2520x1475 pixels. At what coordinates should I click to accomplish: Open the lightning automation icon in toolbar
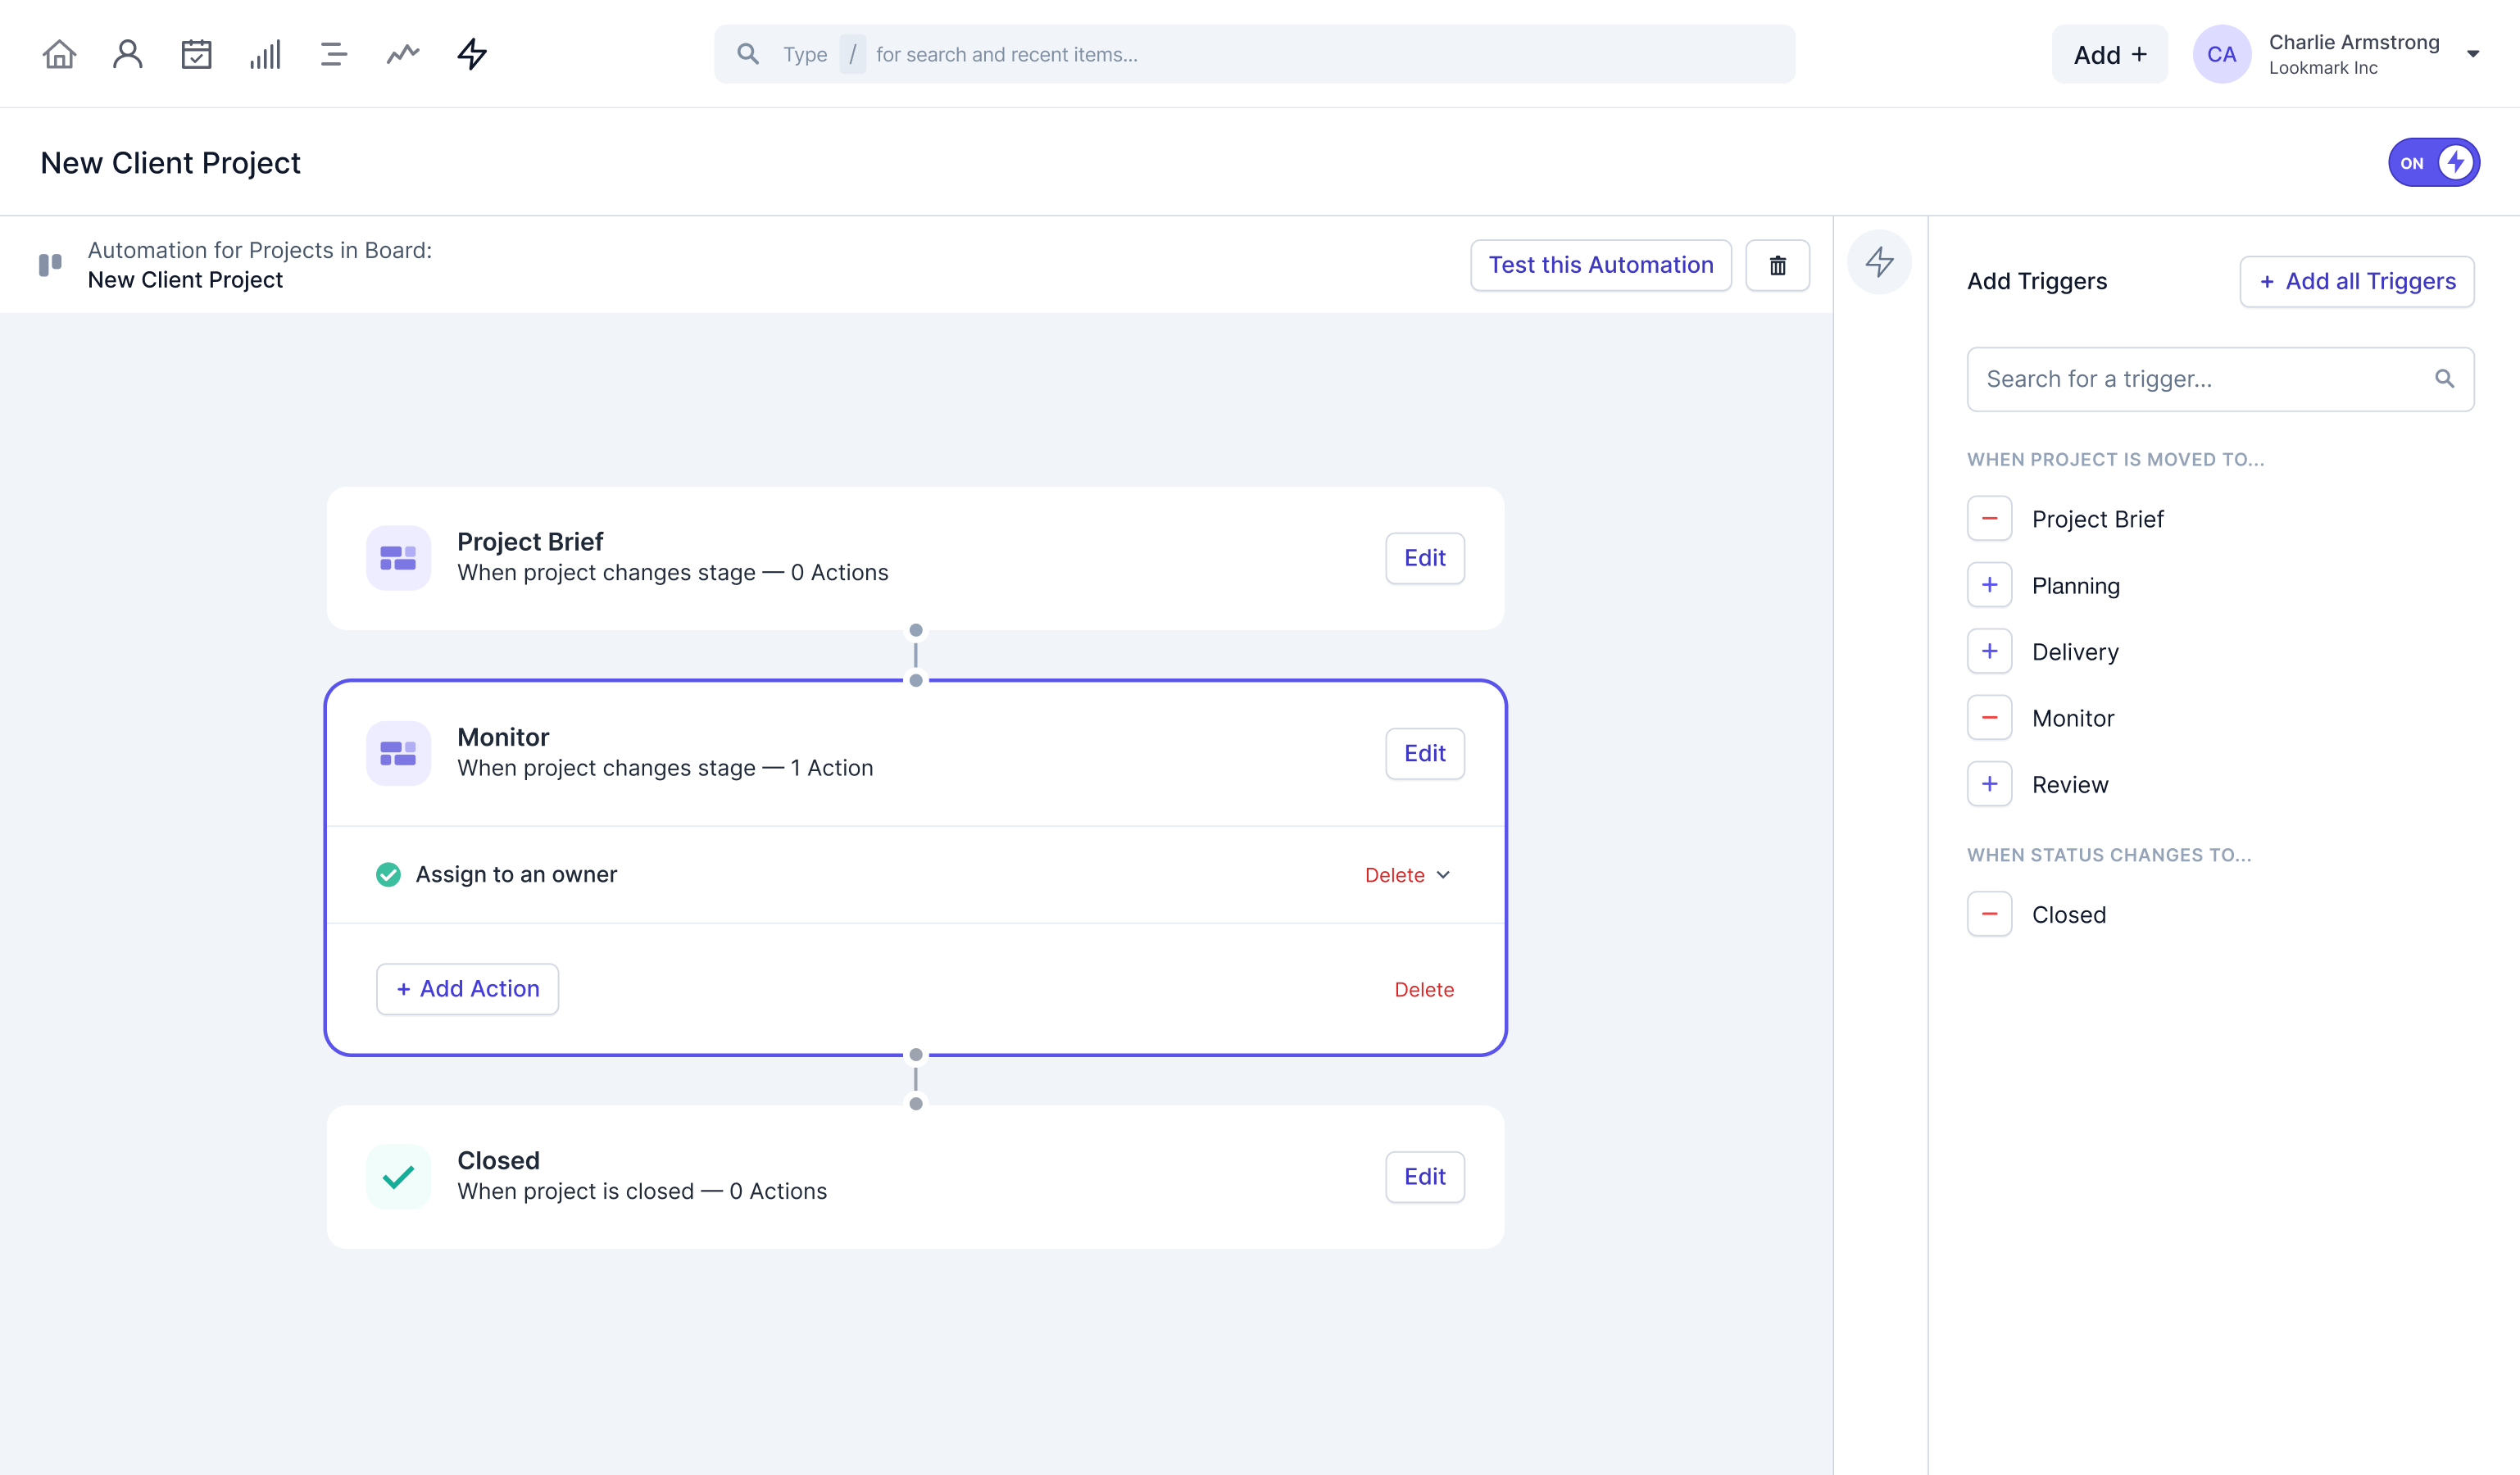click(x=470, y=53)
